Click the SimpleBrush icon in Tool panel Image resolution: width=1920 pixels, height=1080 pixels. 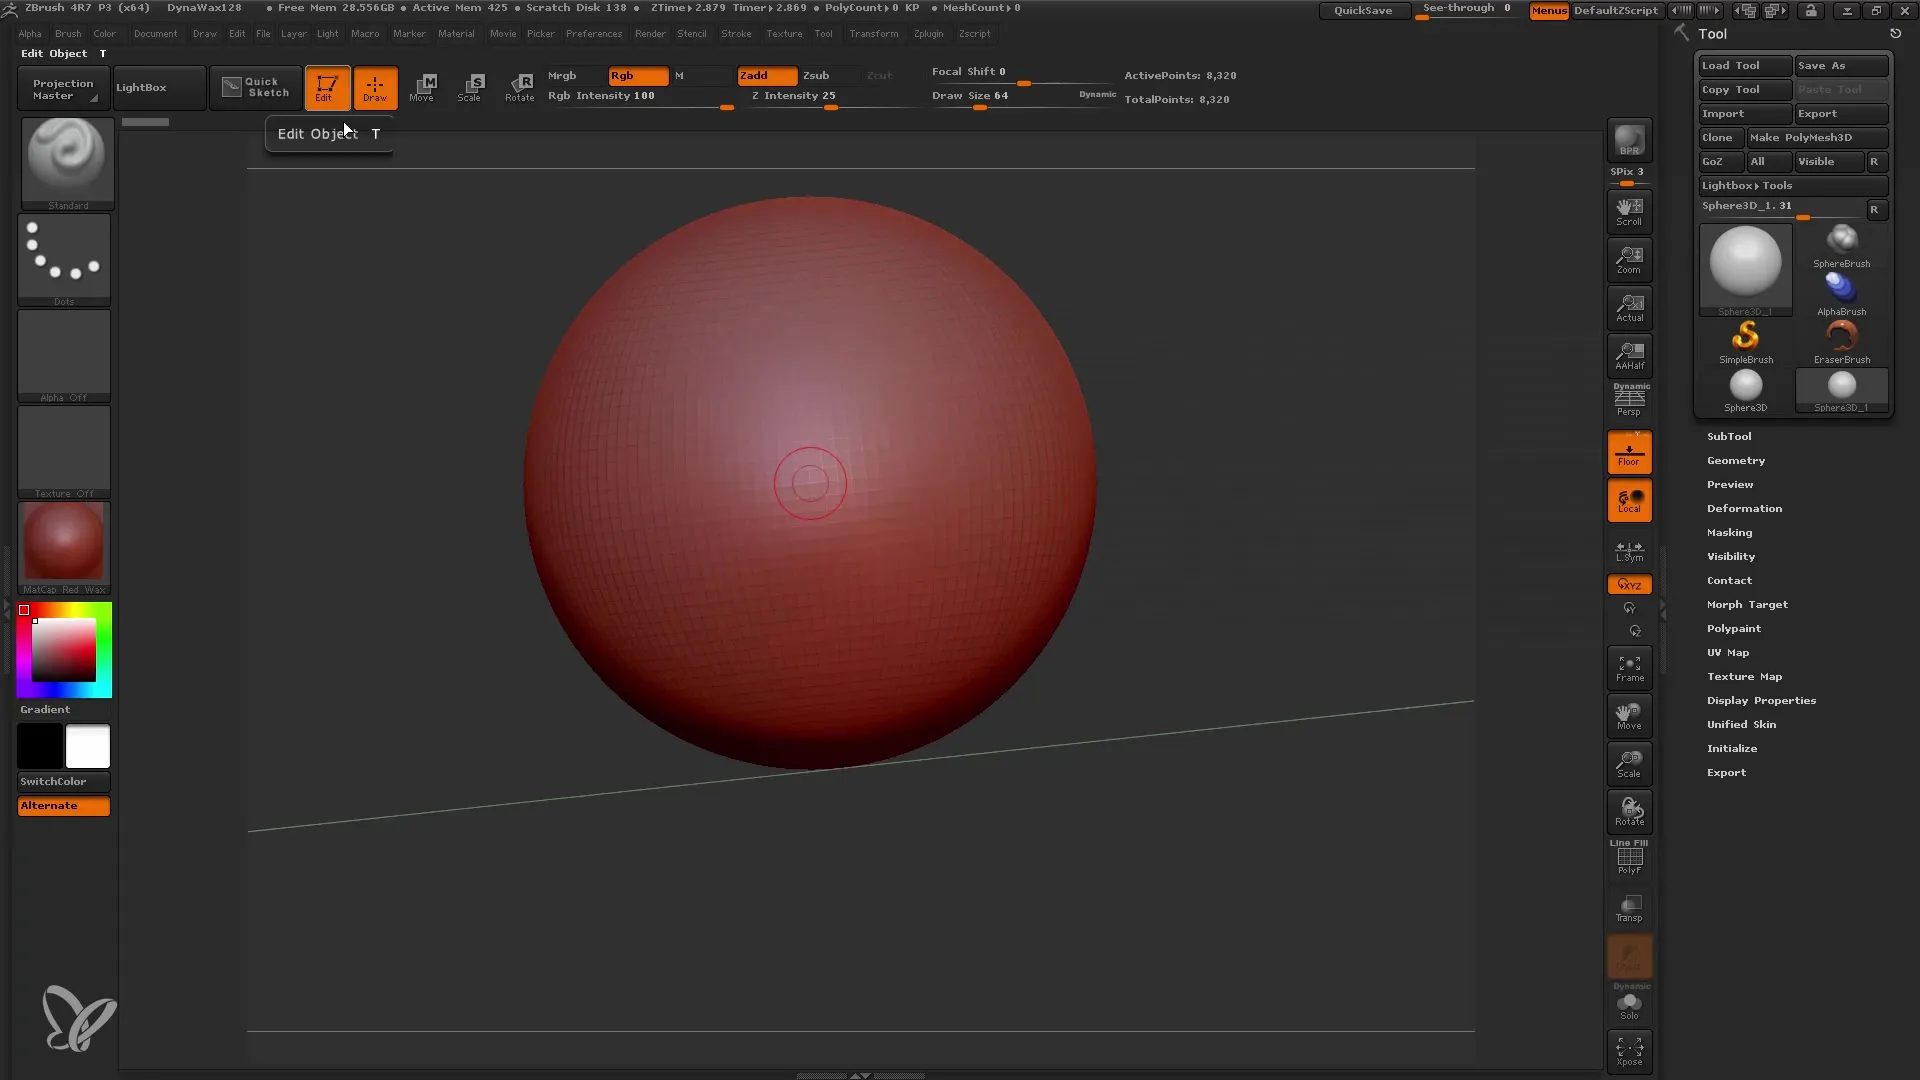(x=1745, y=335)
